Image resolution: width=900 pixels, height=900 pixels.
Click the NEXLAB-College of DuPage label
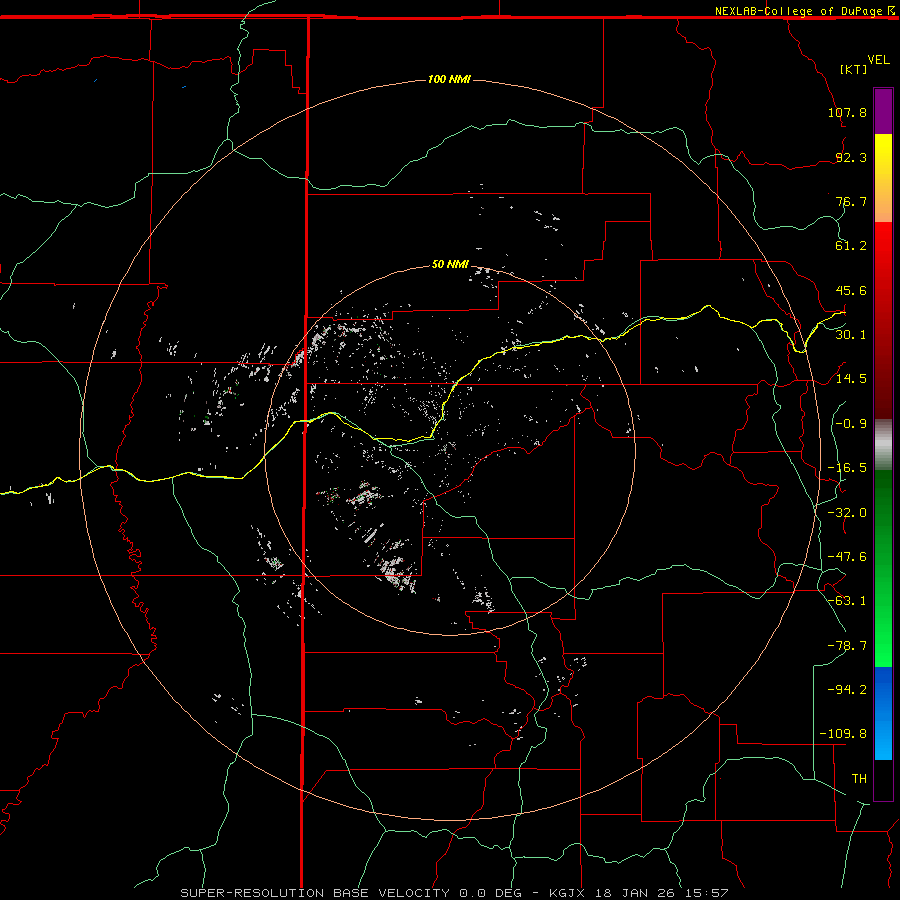[798, 11]
